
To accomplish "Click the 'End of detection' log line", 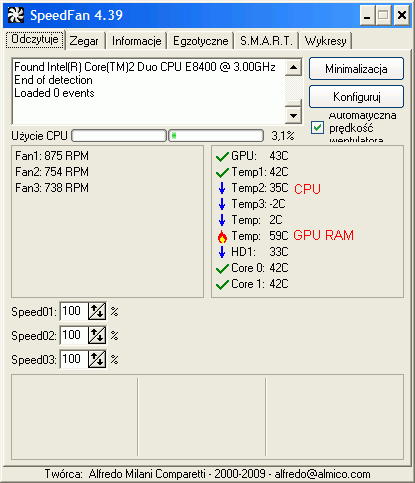I will coord(53,80).
